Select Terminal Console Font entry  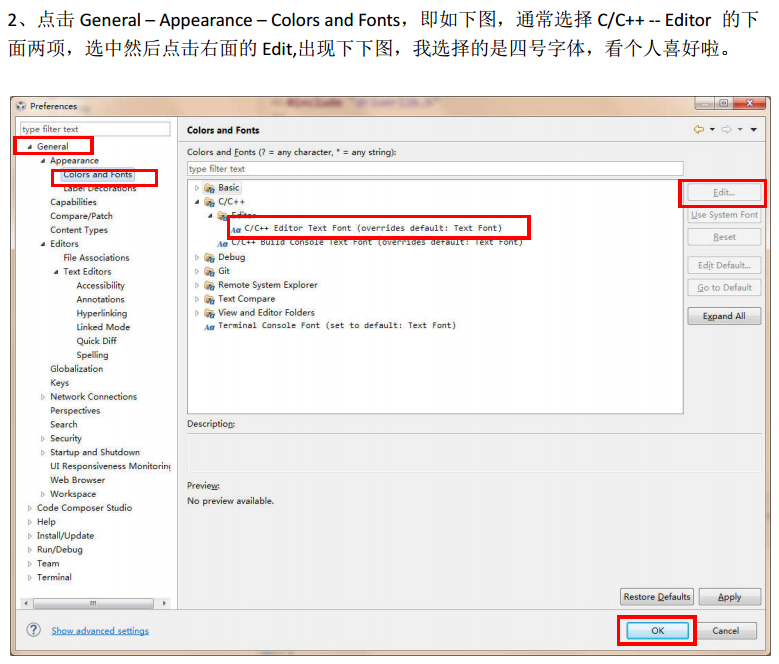337,326
